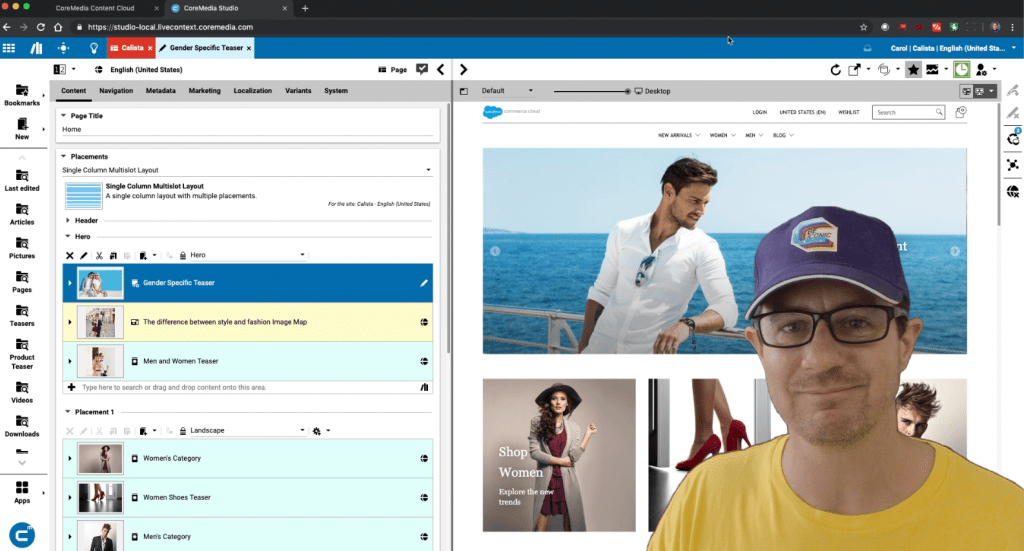Image resolution: width=1024 pixels, height=551 pixels.
Task: Open the Videos saved search
Action: [x=22, y=392]
